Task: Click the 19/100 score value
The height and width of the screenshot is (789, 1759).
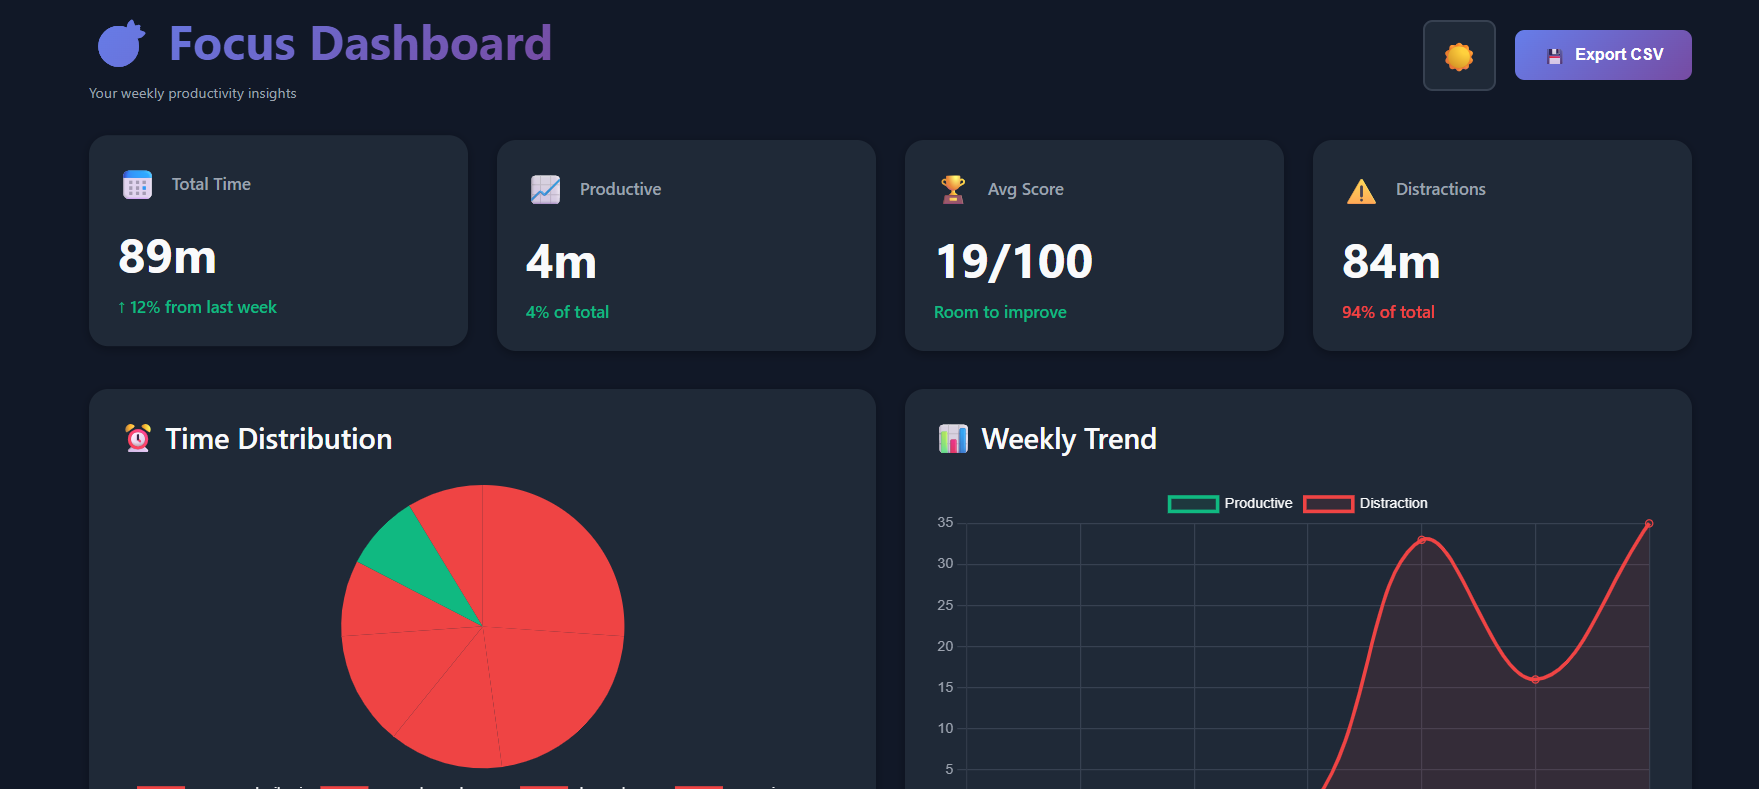Action: (1014, 262)
